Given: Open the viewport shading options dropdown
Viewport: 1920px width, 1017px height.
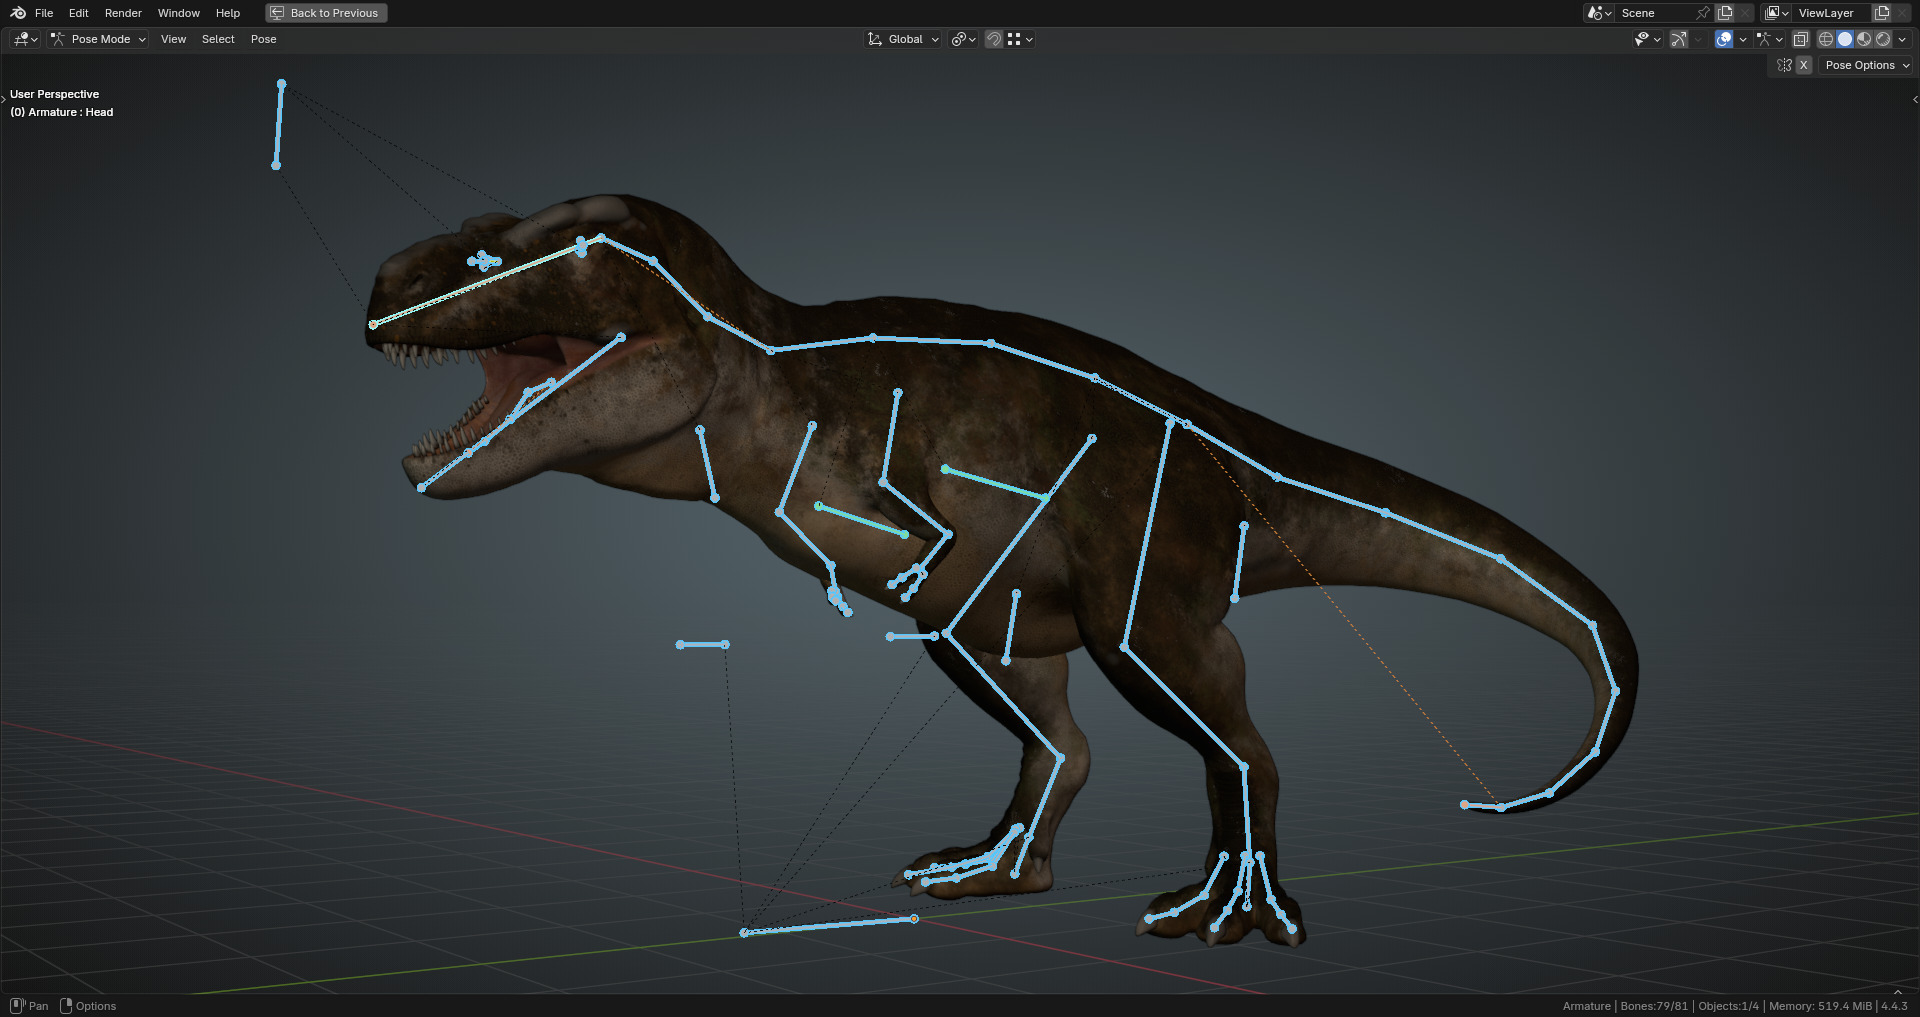Looking at the screenshot, I should click(x=1902, y=39).
